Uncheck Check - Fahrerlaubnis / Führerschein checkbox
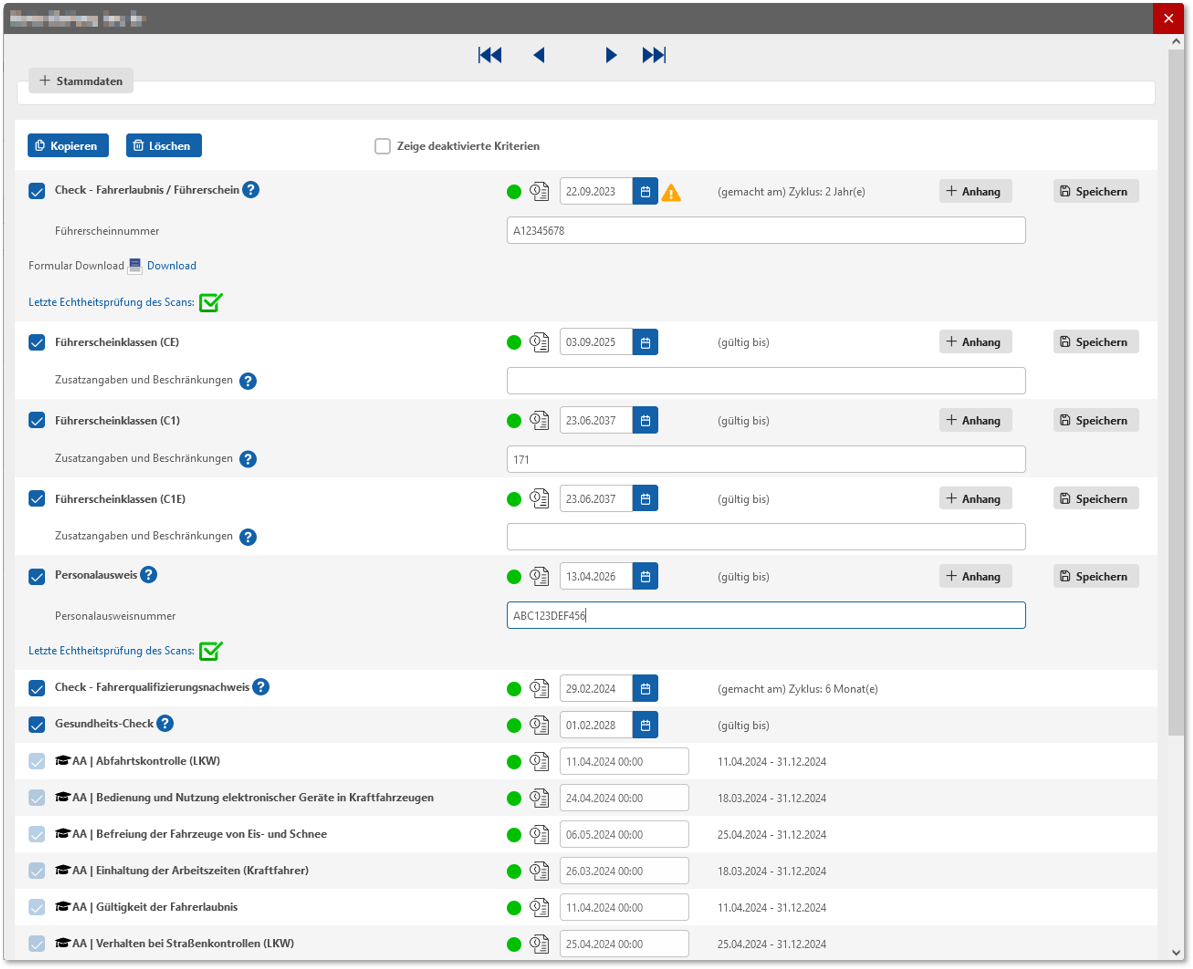 click(x=37, y=191)
